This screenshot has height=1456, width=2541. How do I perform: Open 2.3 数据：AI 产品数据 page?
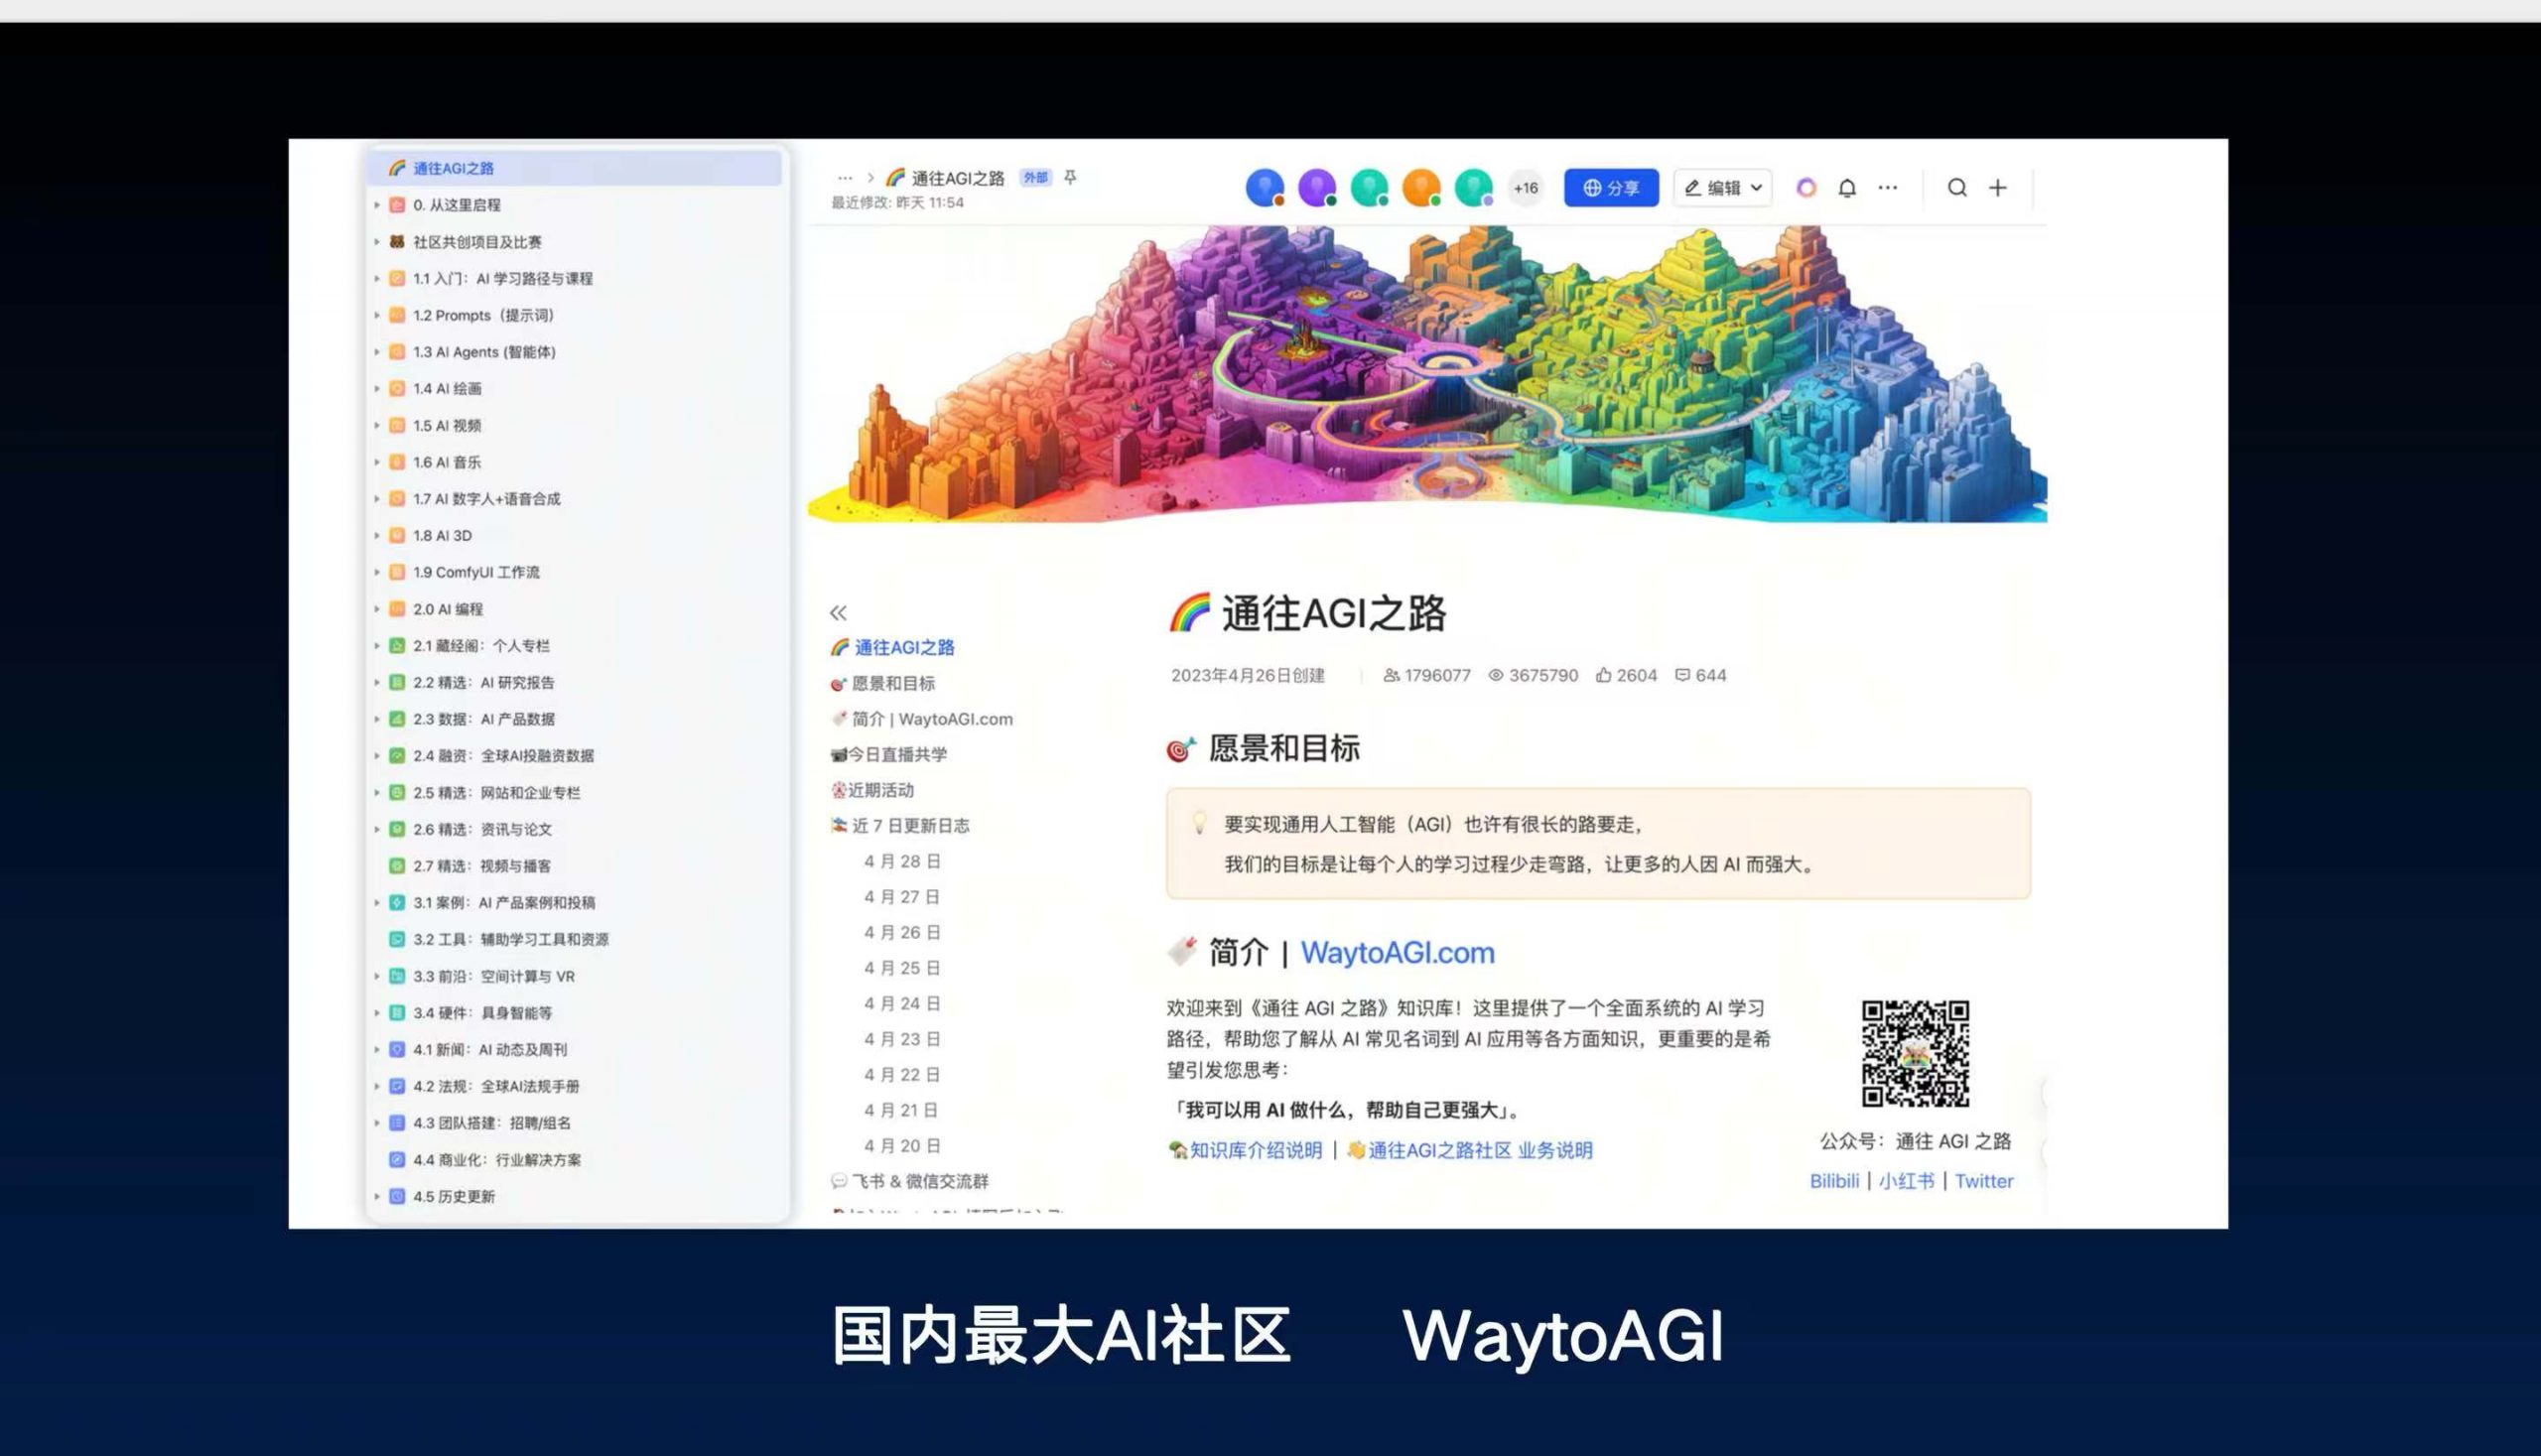tap(484, 719)
